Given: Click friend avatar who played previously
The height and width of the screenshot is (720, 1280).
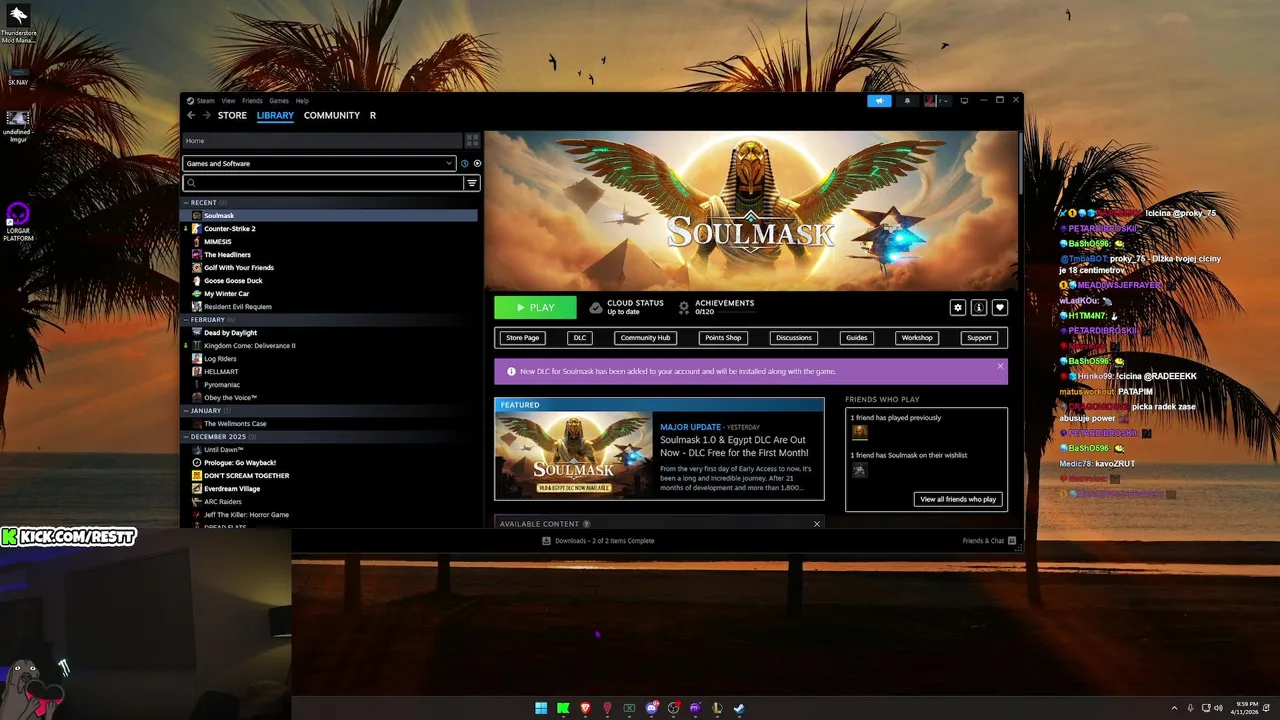Looking at the screenshot, I should coord(859,432).
